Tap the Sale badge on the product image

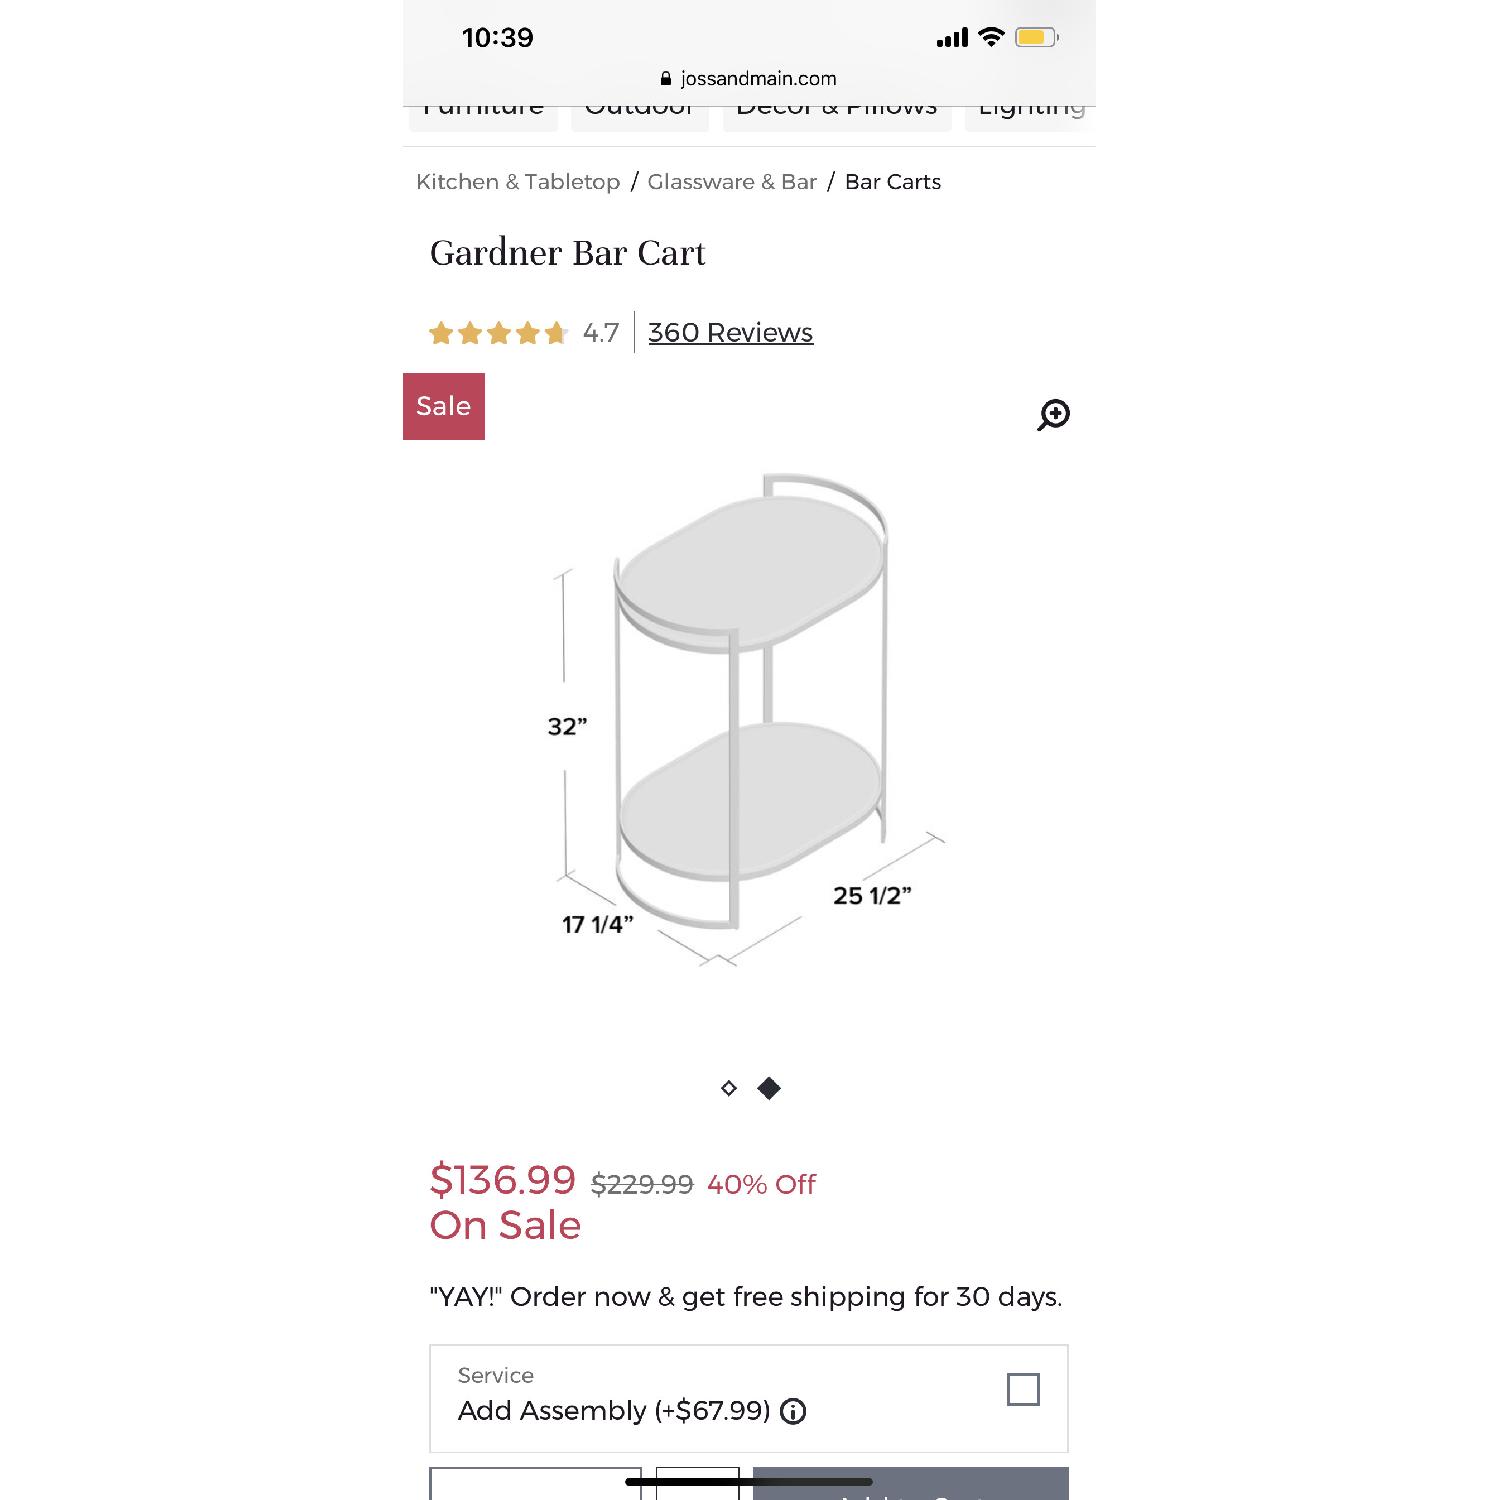[x=443, y=406]
